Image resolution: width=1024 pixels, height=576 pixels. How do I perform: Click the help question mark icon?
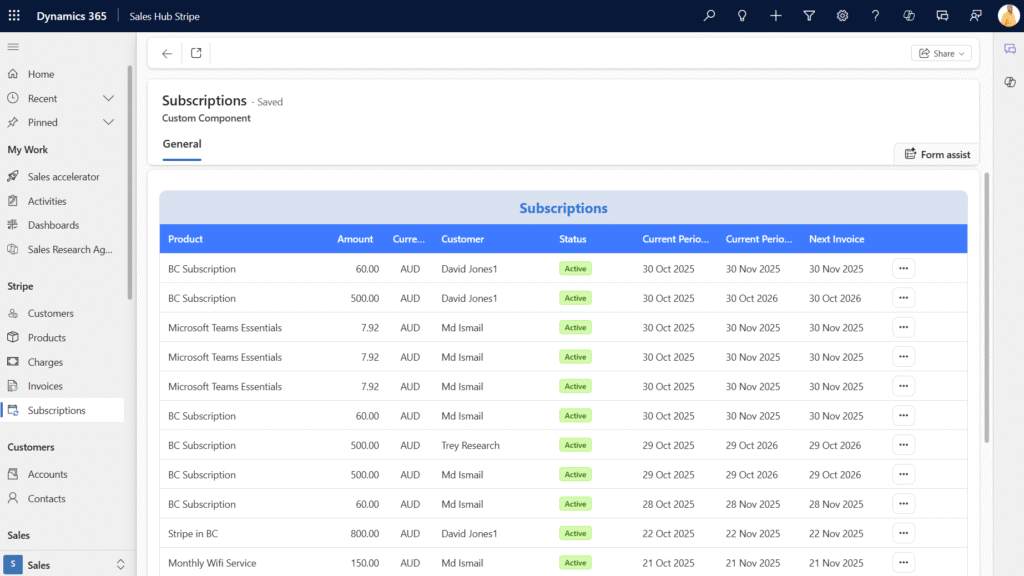876,16
